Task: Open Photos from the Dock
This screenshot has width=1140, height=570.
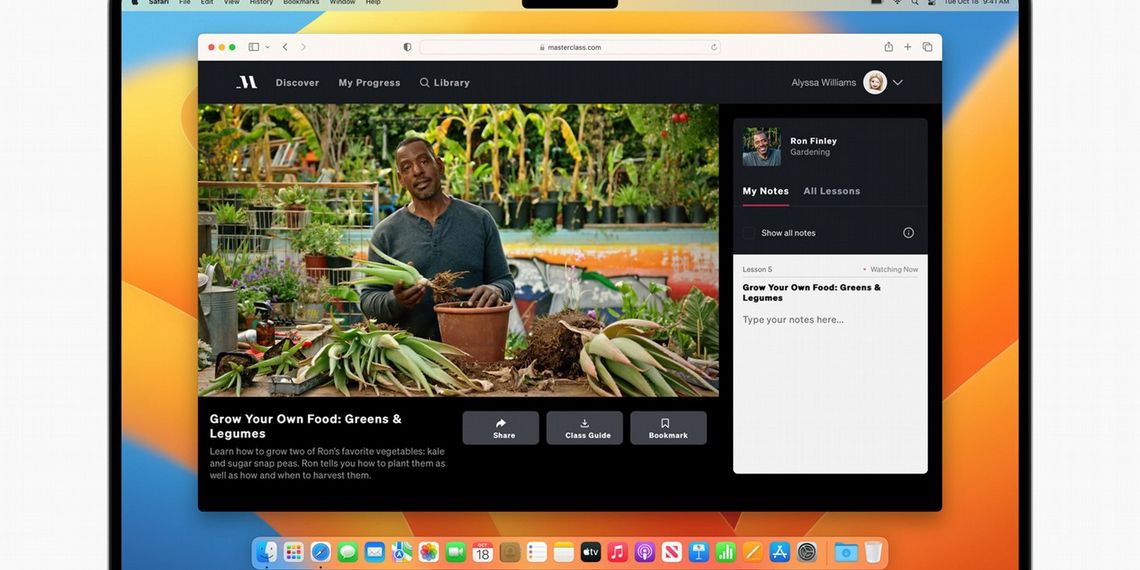Action: 429,552
